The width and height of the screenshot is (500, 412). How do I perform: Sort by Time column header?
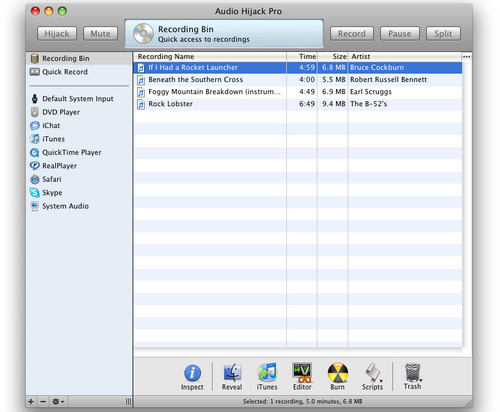click(x=302, y=56)
